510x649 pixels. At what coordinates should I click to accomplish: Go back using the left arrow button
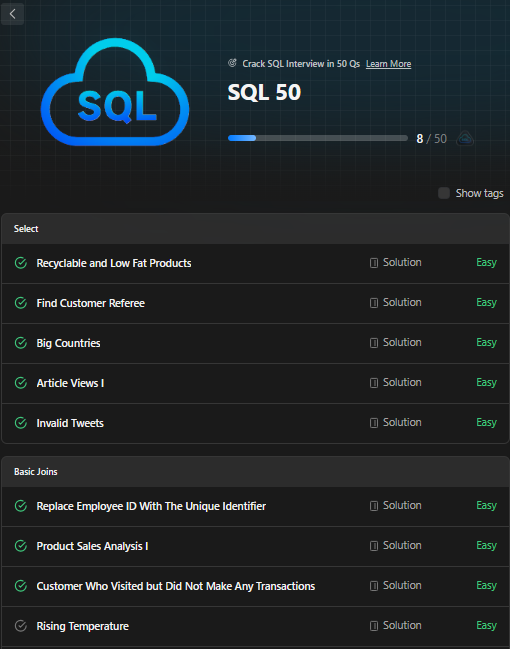pos(12,14)
